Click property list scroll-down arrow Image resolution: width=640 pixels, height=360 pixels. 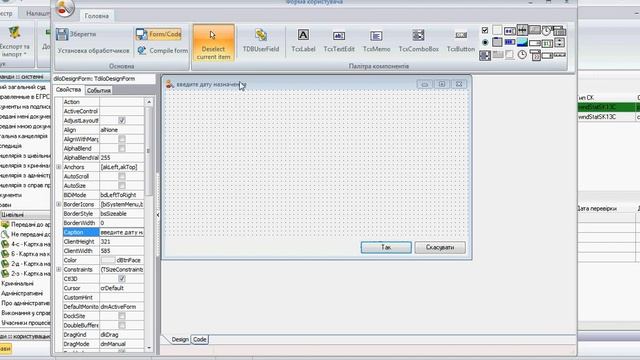click(x=149, y=348)
